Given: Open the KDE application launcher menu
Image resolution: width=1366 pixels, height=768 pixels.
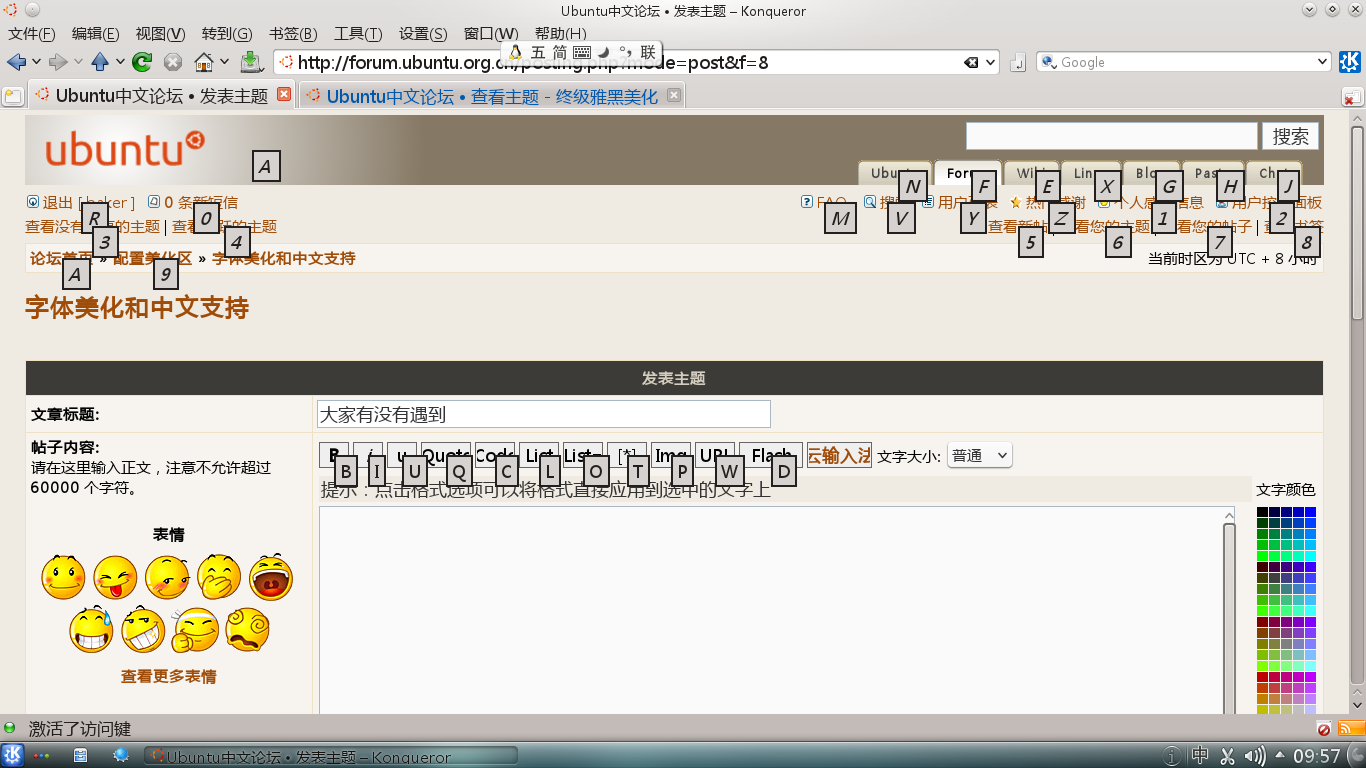Looking at the screenshot, I should click(x=13, y=756).
